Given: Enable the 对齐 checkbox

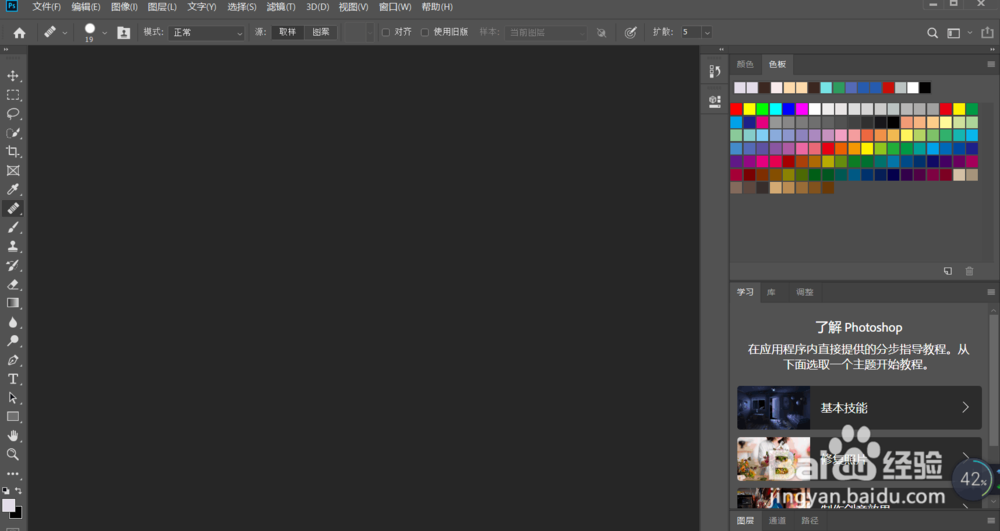Looking at the screenshot, I should [x=386, y=33].
